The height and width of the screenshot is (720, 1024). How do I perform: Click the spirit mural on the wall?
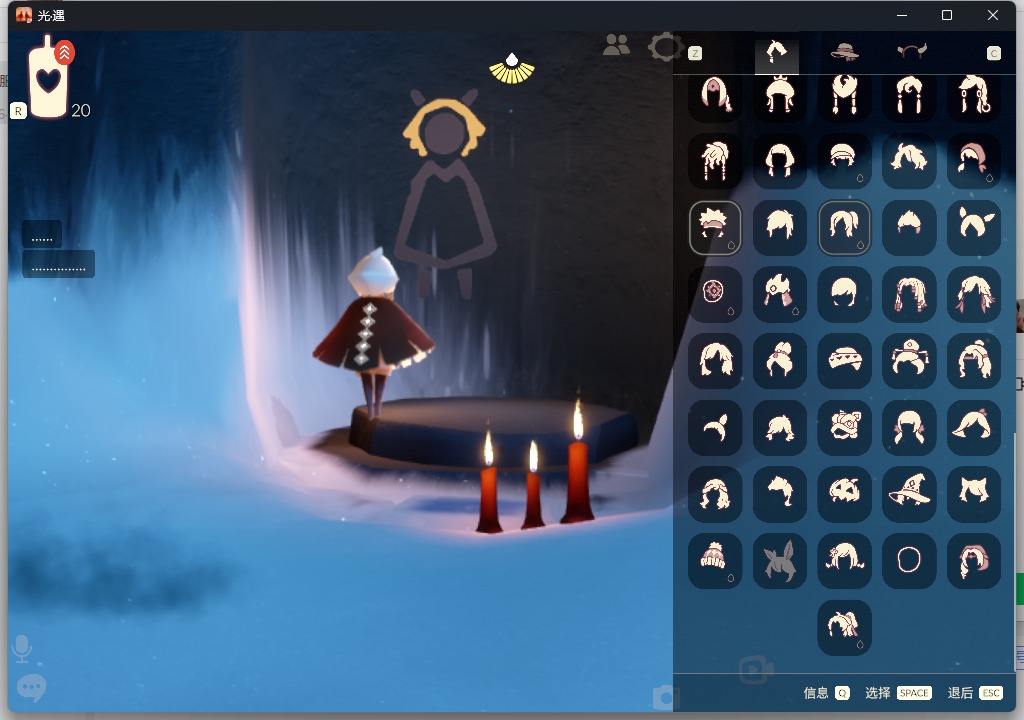445,193
